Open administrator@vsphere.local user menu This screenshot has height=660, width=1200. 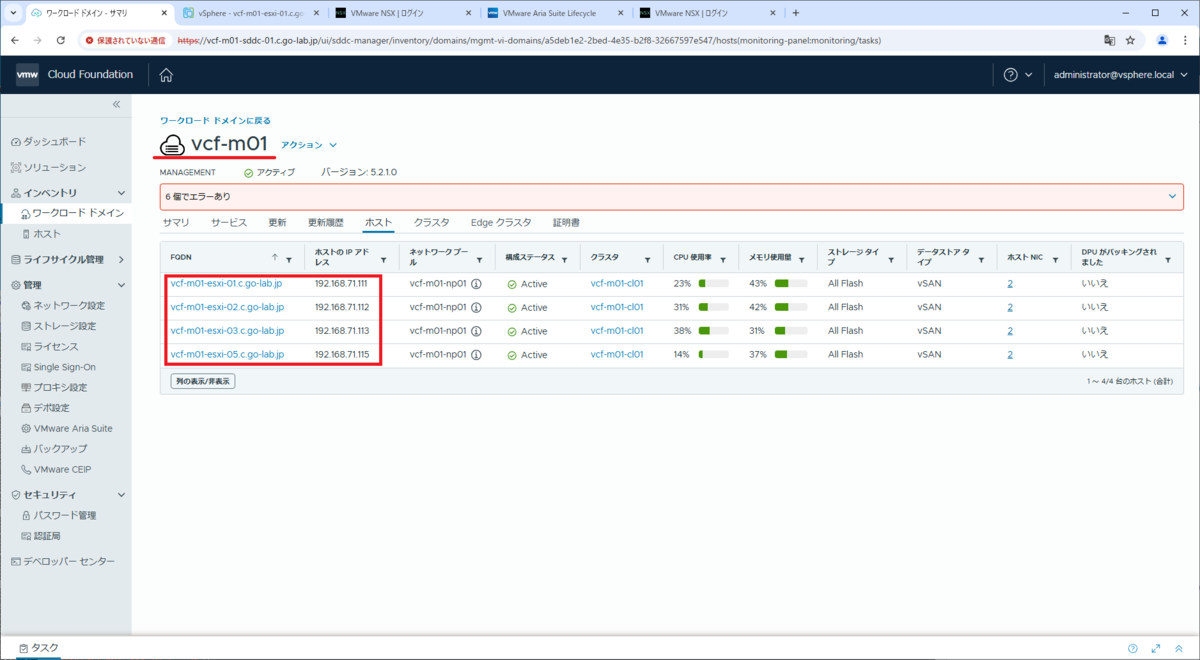point(1121,75)
